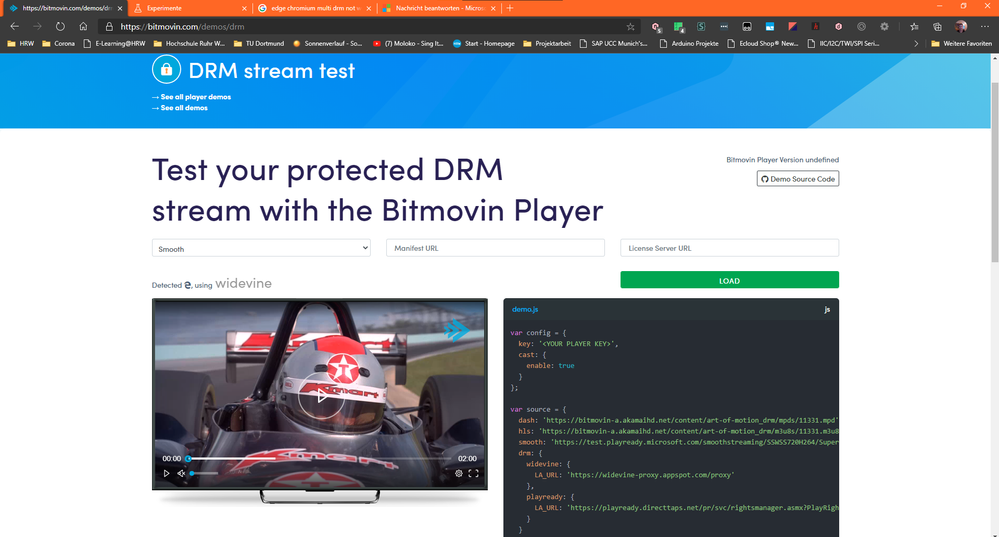Open the Sonnenverlauf bookmark
The image size is (999, 537).
(327, 44)
